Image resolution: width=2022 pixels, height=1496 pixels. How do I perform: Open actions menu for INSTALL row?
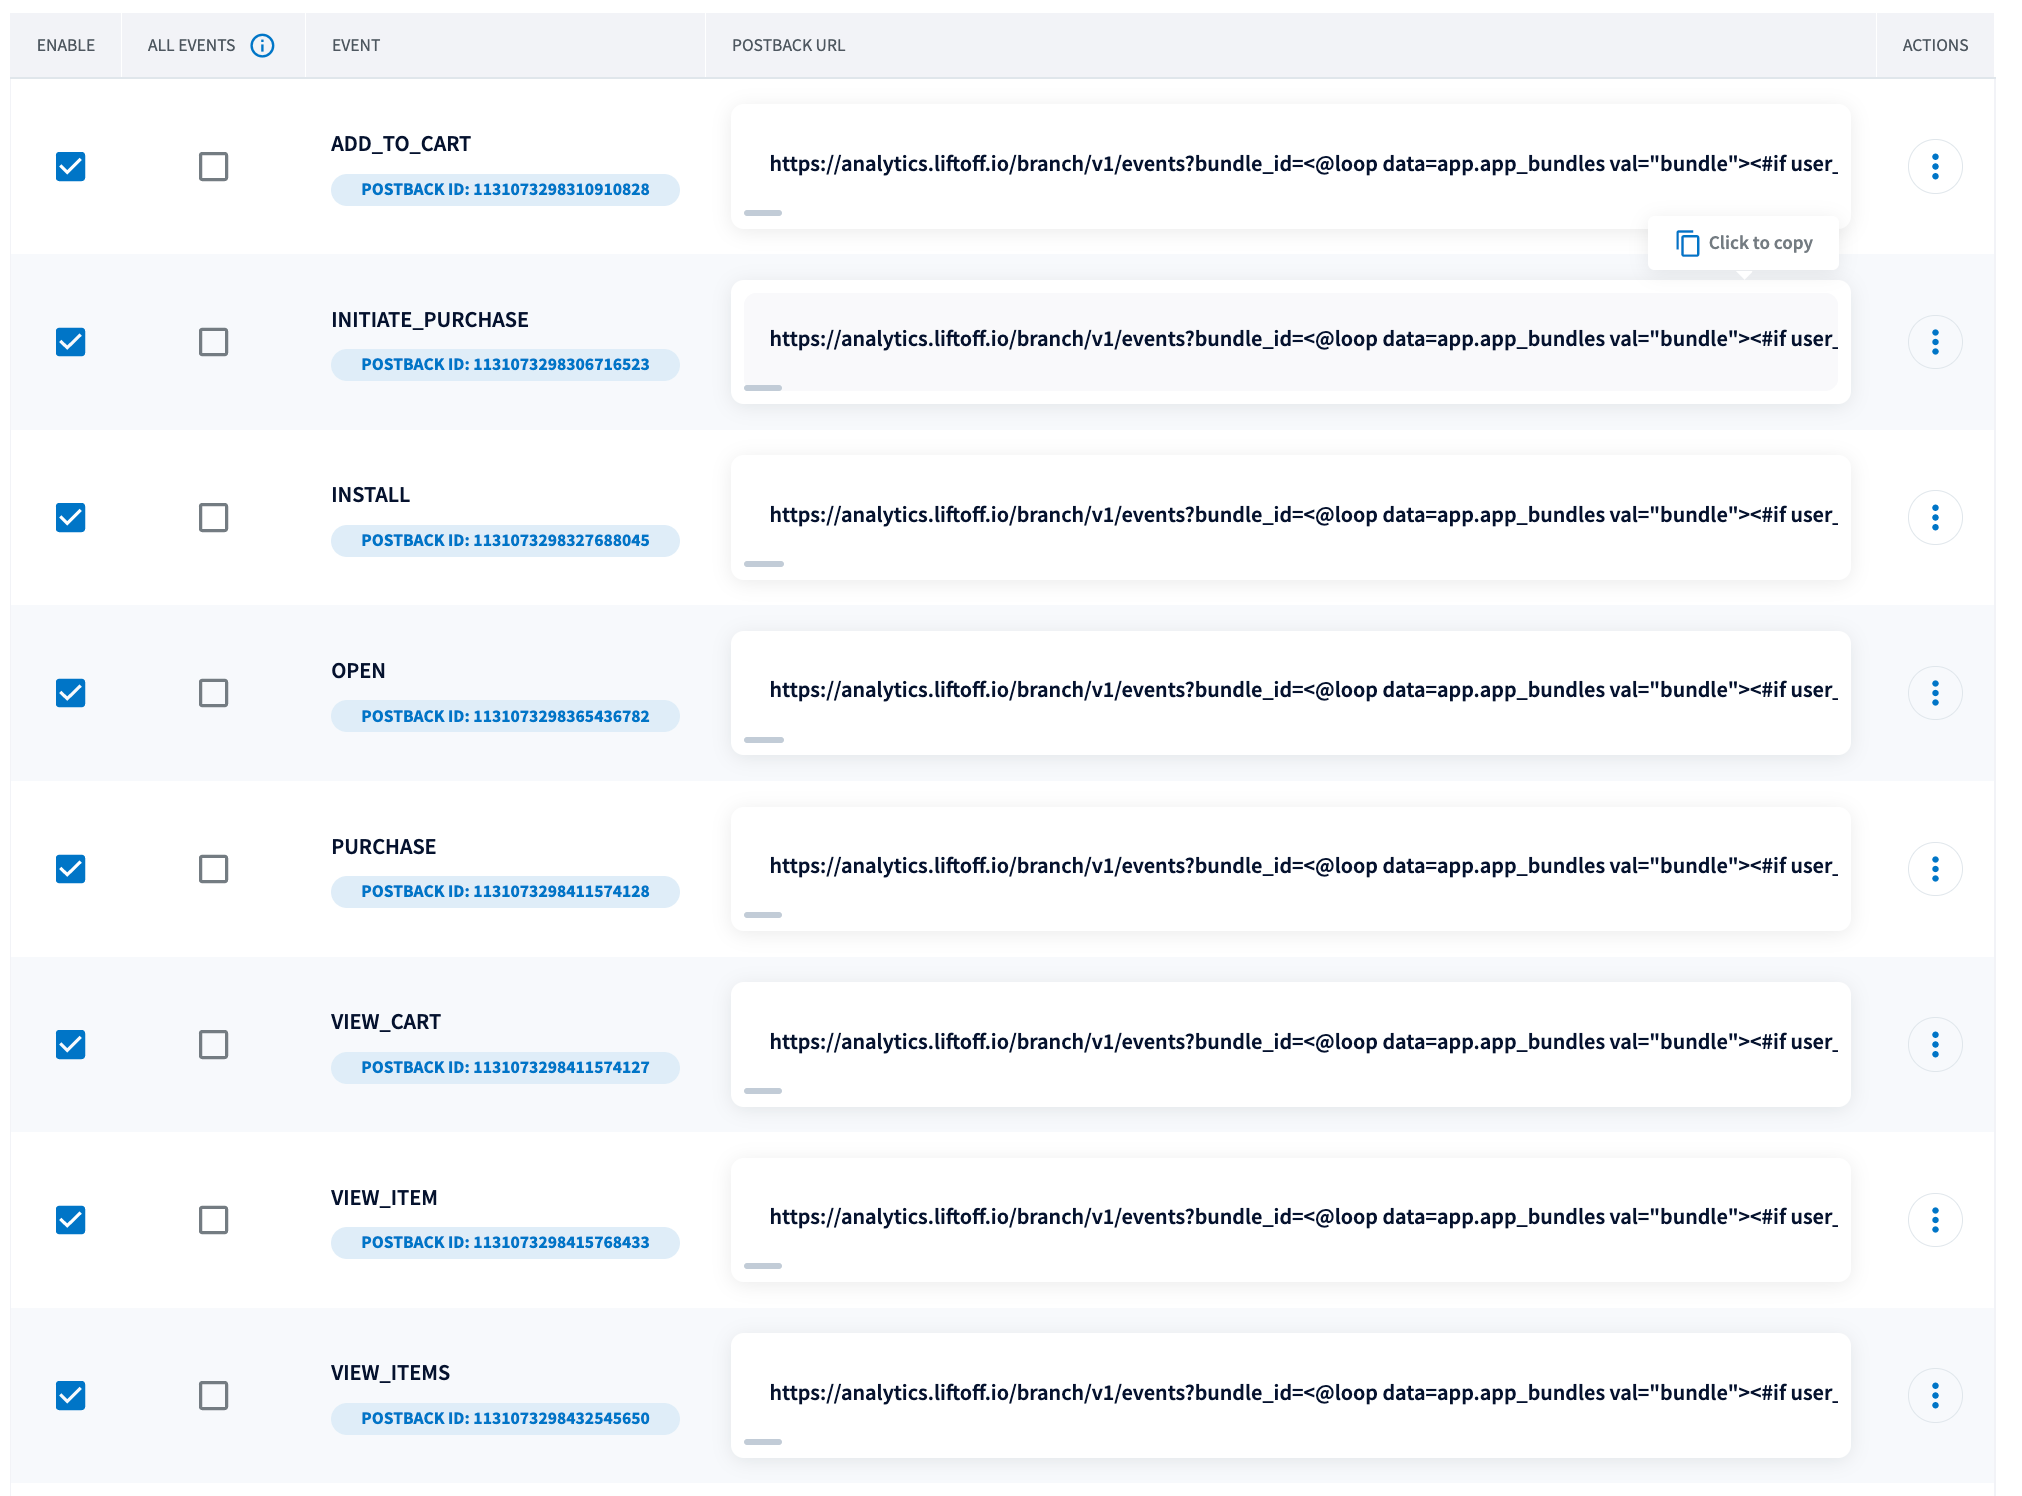coord(1934,517)
